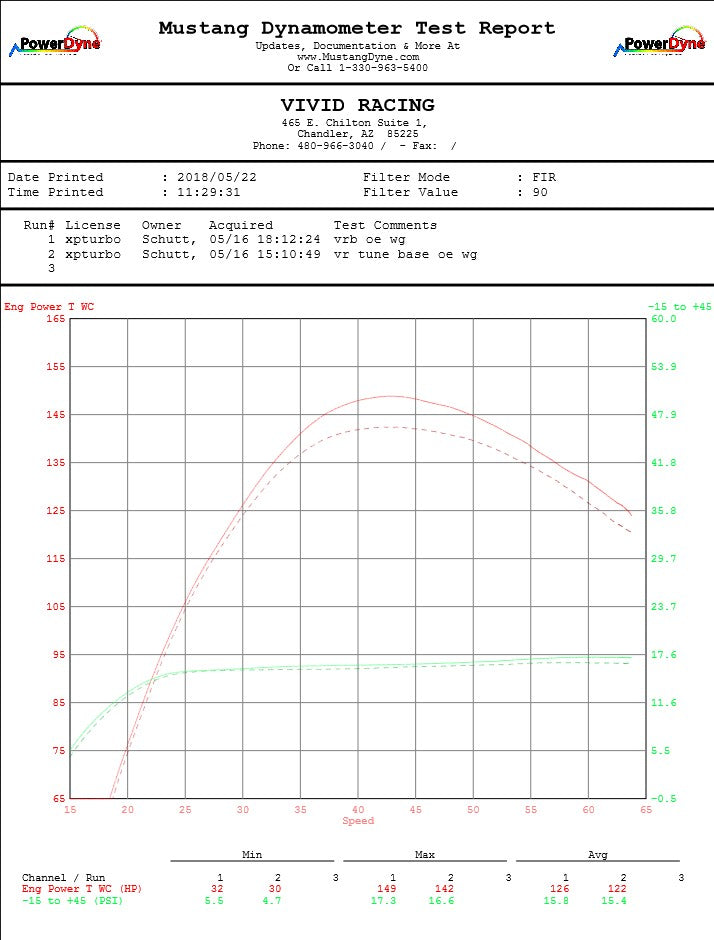Click the 'Speed' x-axis label
Screen dimensions: 714x940
pos(358,821)
